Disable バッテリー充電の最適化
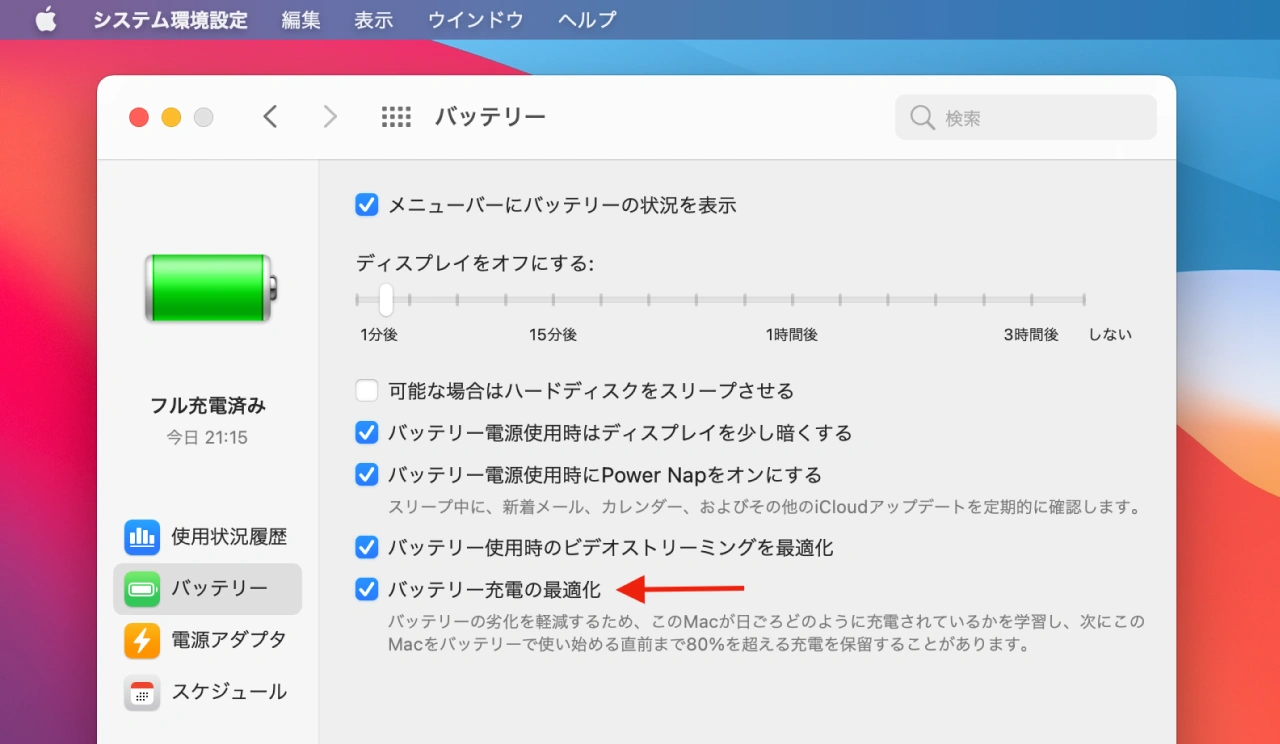Screen dimensions: 1280x744 pos(366,589)
